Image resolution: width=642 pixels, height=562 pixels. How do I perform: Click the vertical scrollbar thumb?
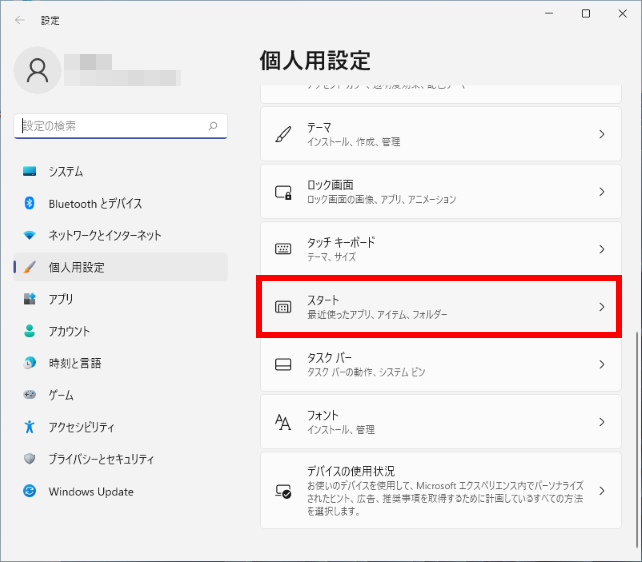(637, 439)
